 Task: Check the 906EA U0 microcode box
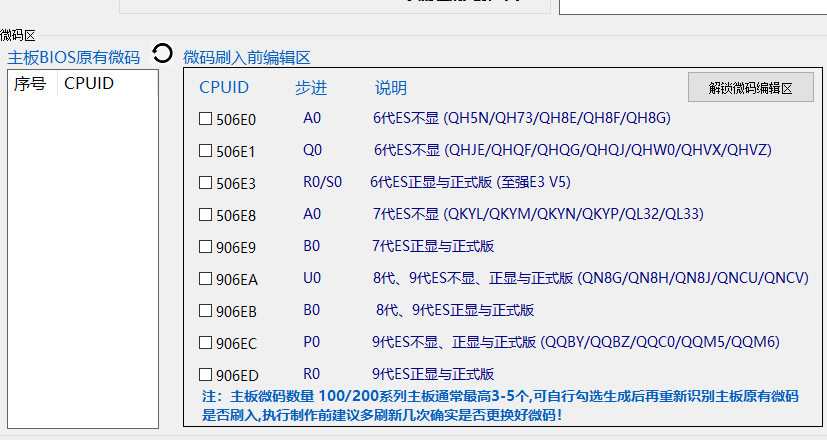coord(205,279)
